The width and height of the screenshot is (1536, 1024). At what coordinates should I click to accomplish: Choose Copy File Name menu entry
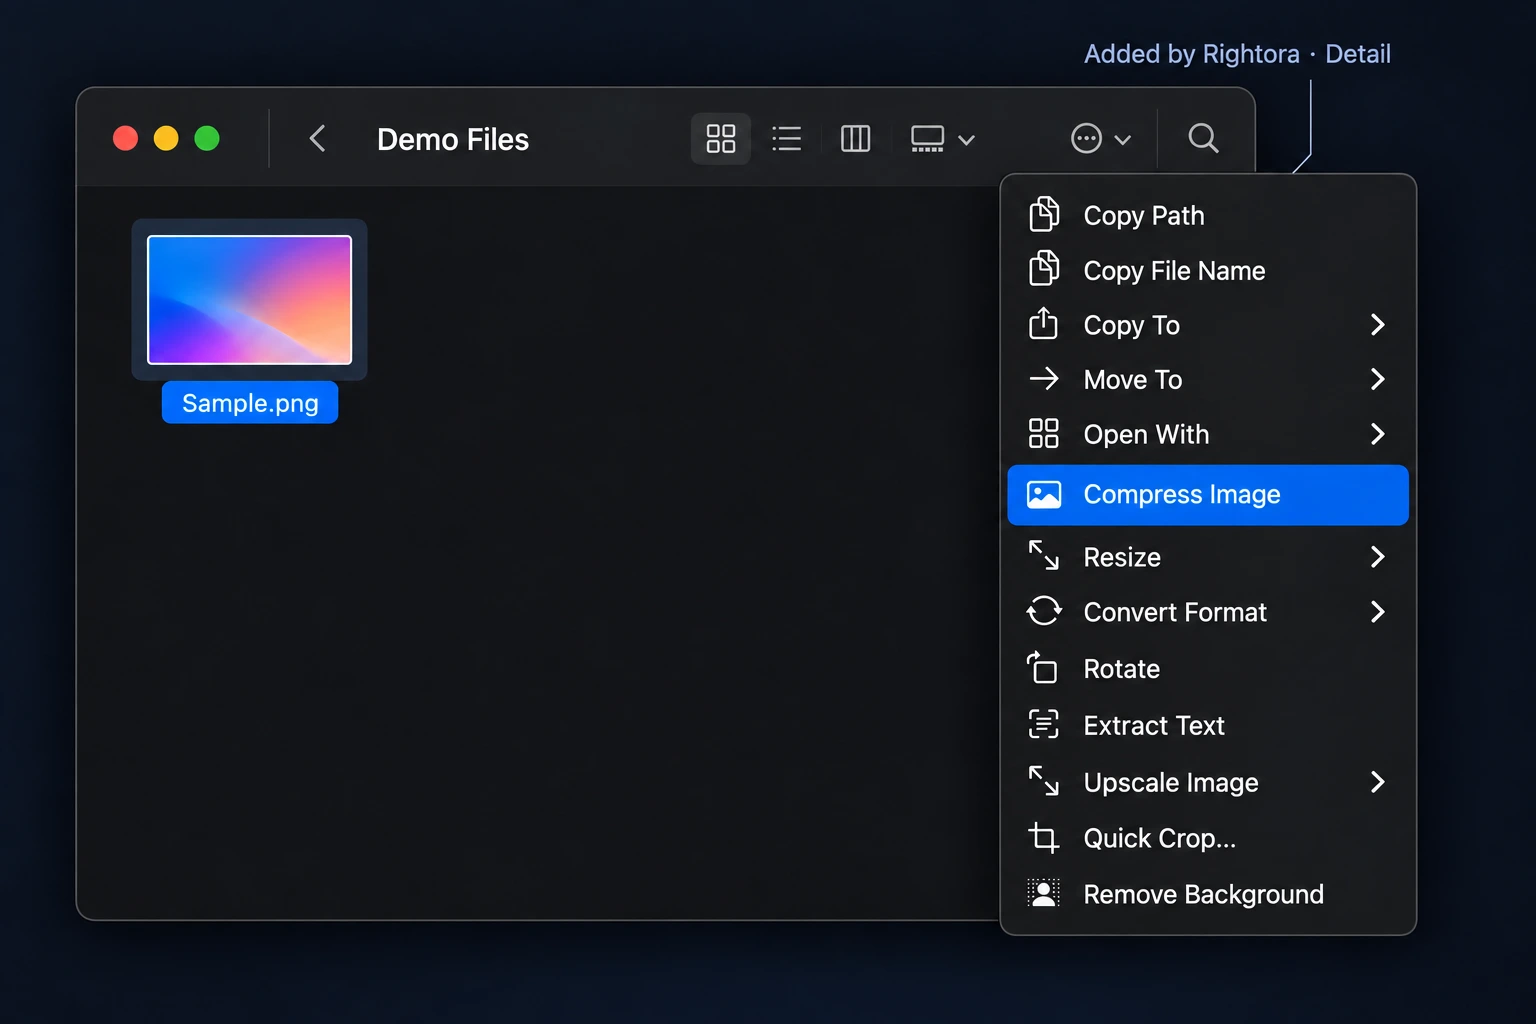[x=1208, y=270]
